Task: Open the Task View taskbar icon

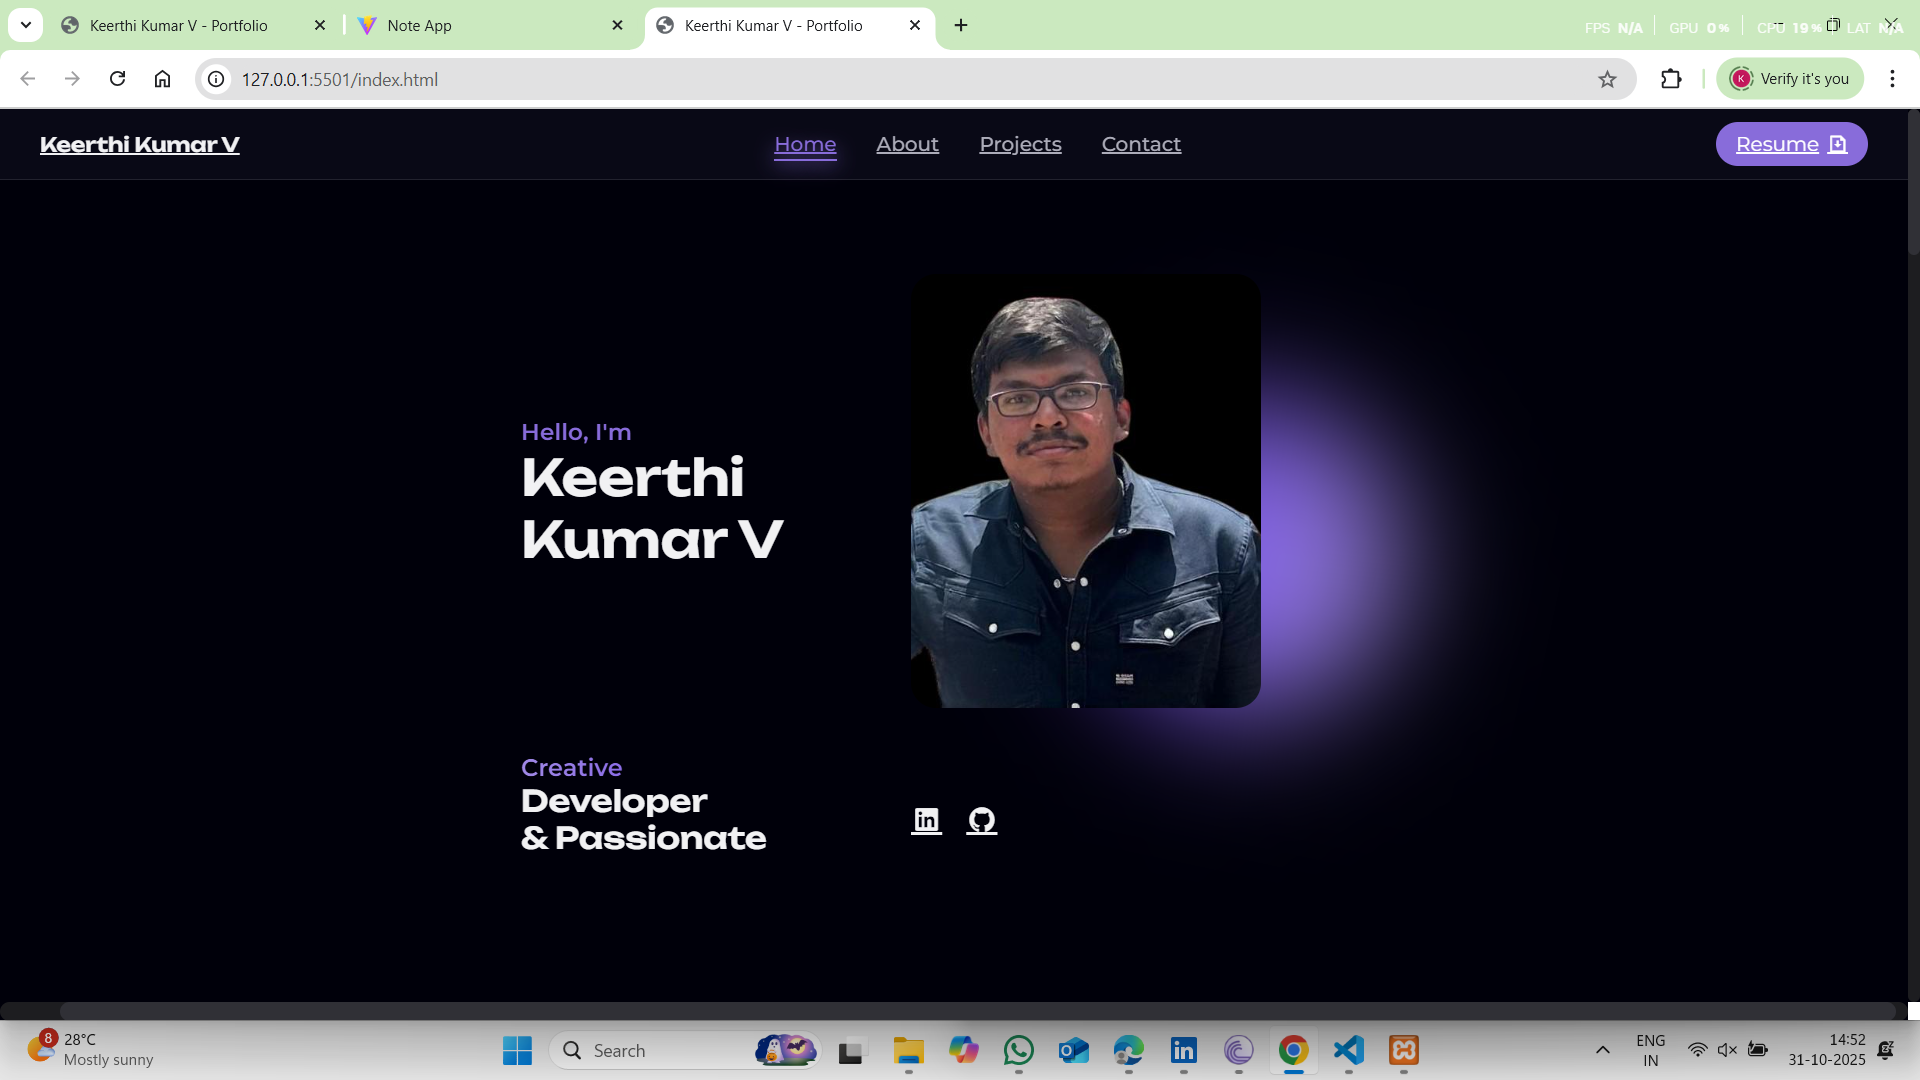Action: (x=850, y=1050)
